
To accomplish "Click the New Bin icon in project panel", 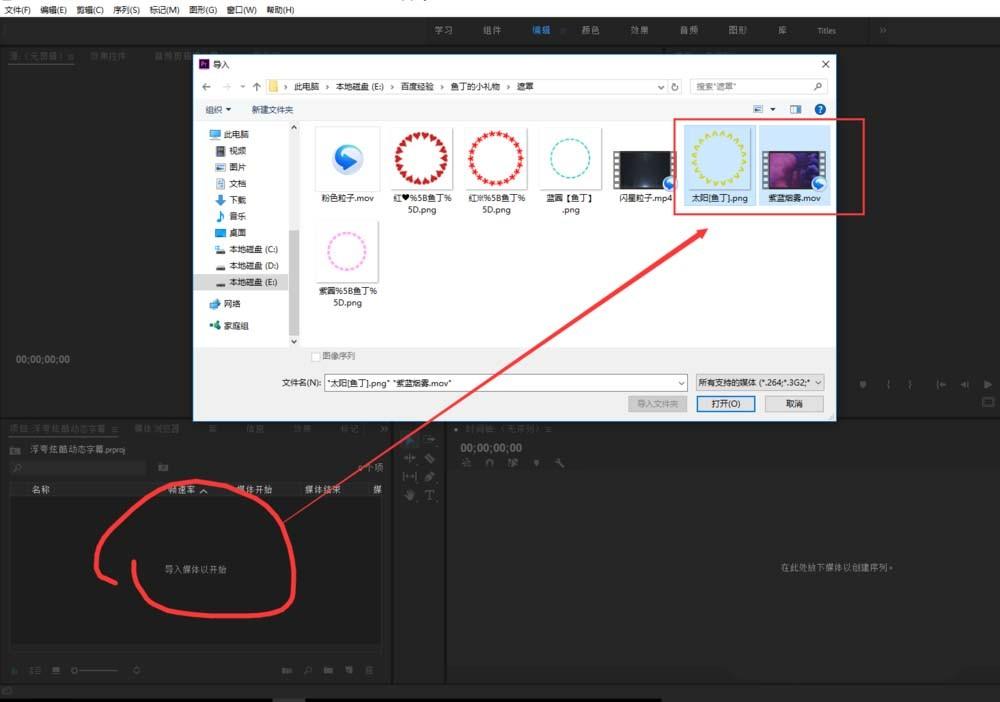I will pyautogui.click(x=328, y=669).
